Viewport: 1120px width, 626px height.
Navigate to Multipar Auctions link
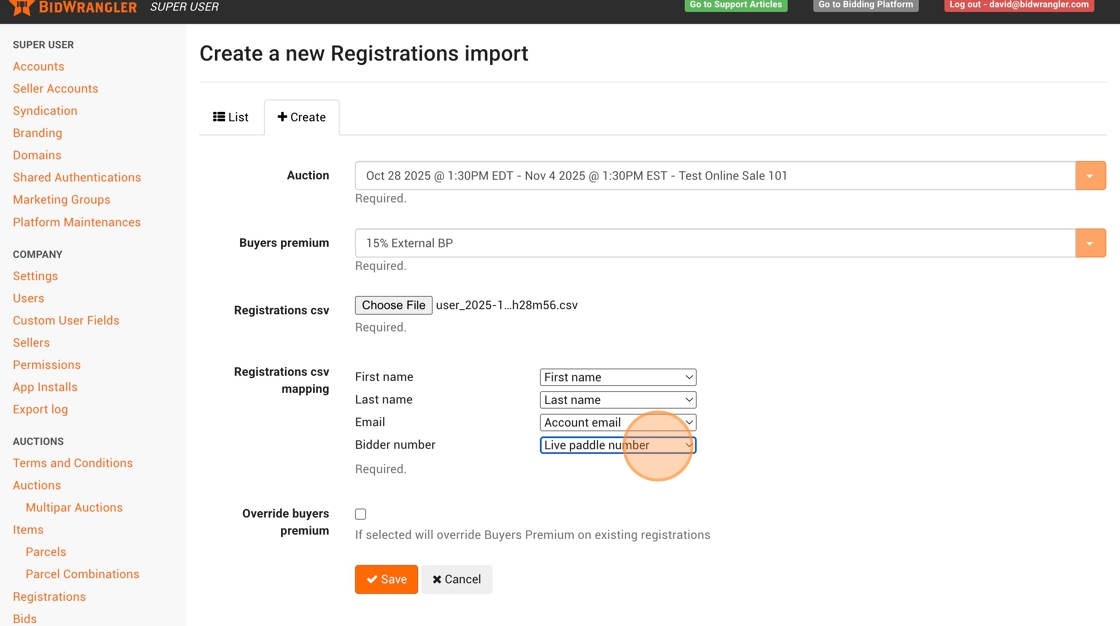(x=74, y=507)
